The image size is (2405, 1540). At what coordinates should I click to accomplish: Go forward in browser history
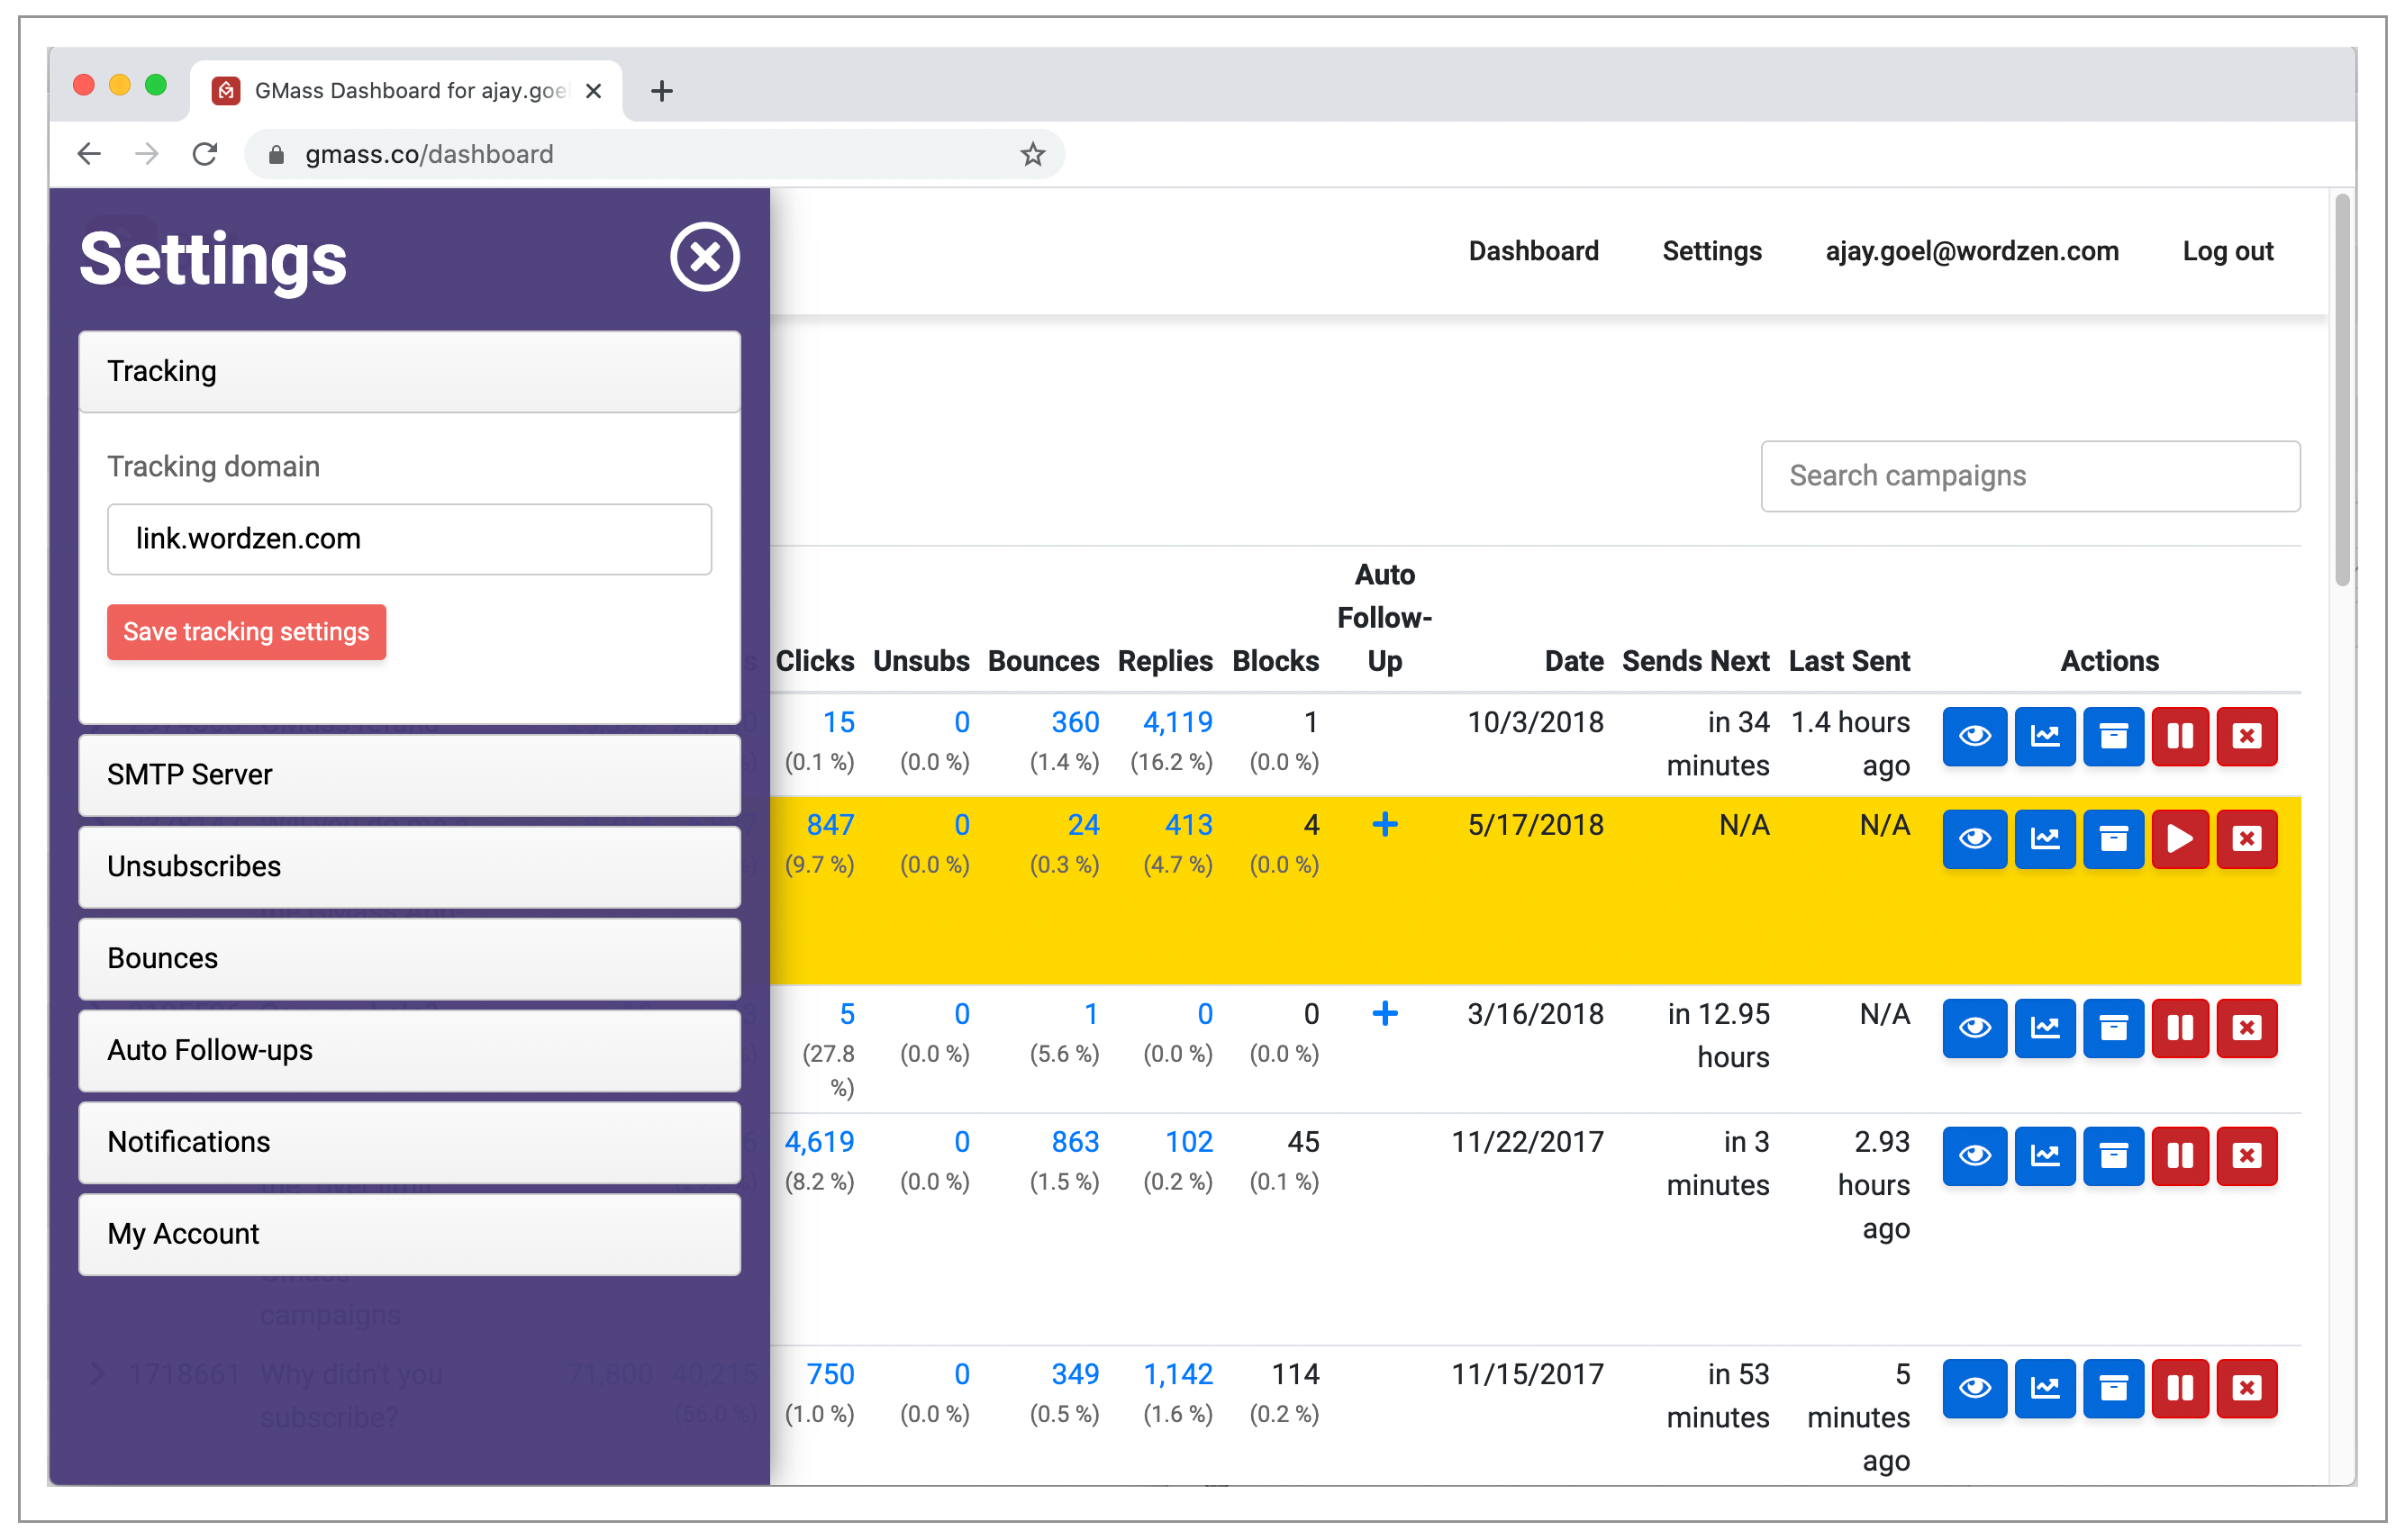point(147,154)
